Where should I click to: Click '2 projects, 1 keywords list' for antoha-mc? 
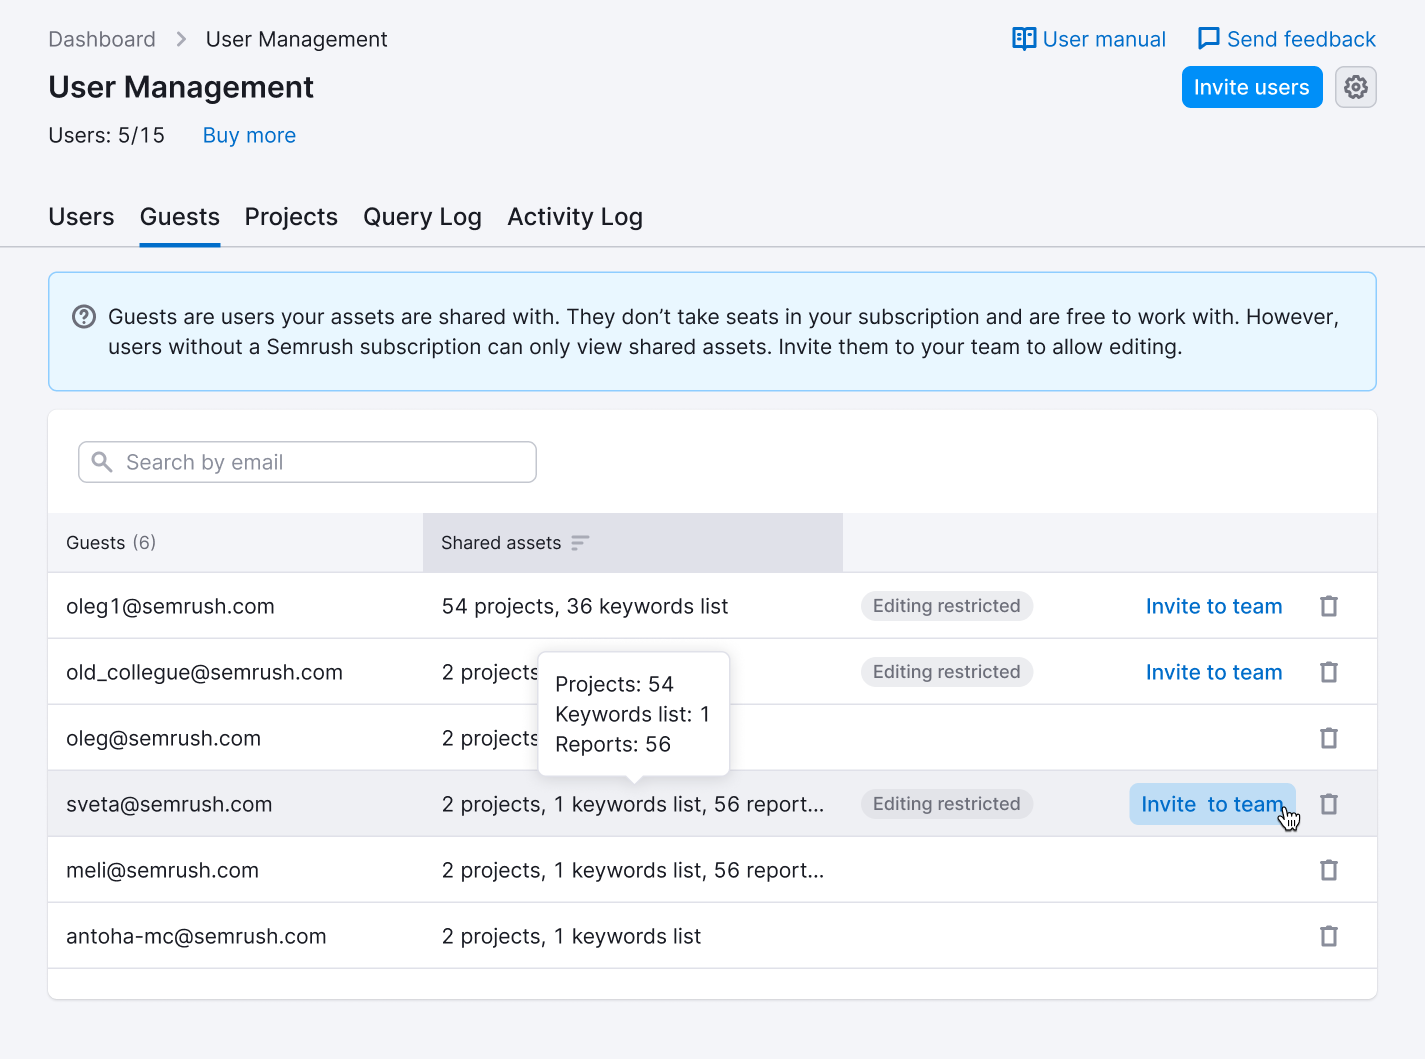(x=571, y=936)
